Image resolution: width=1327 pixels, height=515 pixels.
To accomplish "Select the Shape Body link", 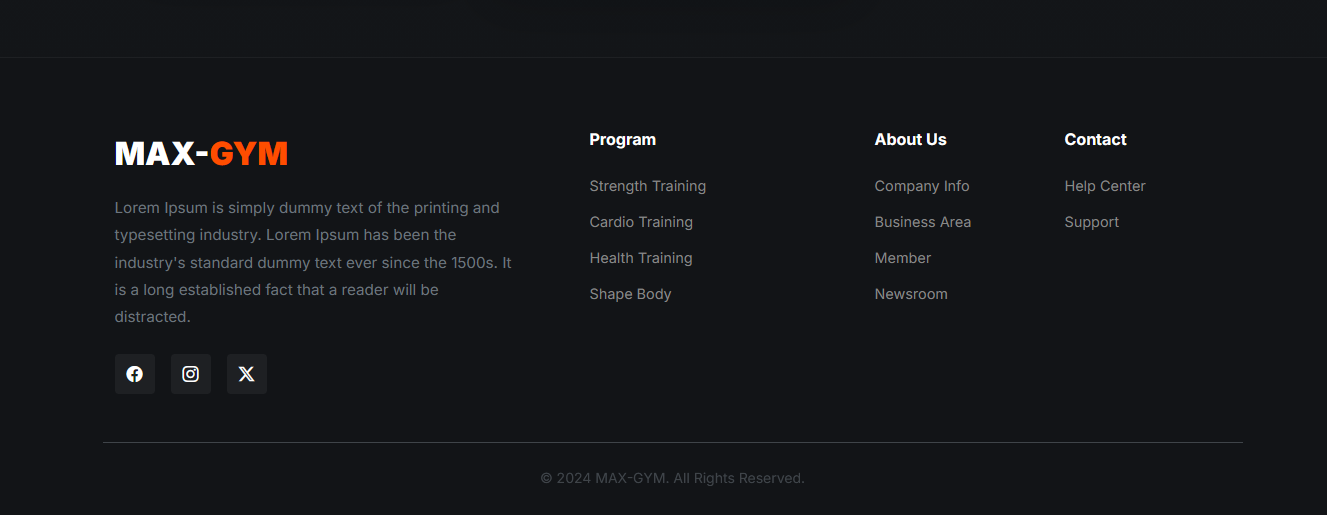I will [630, 294].
